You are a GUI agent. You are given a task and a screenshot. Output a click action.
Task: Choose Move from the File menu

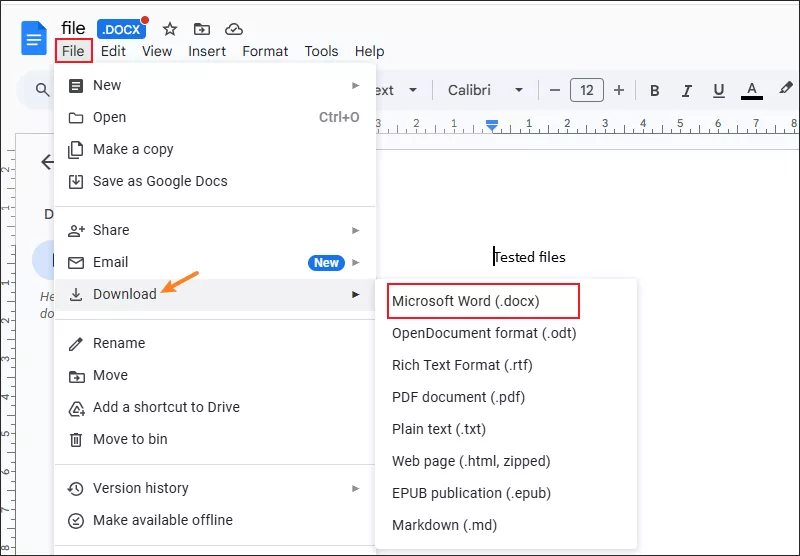pos(215,375)
